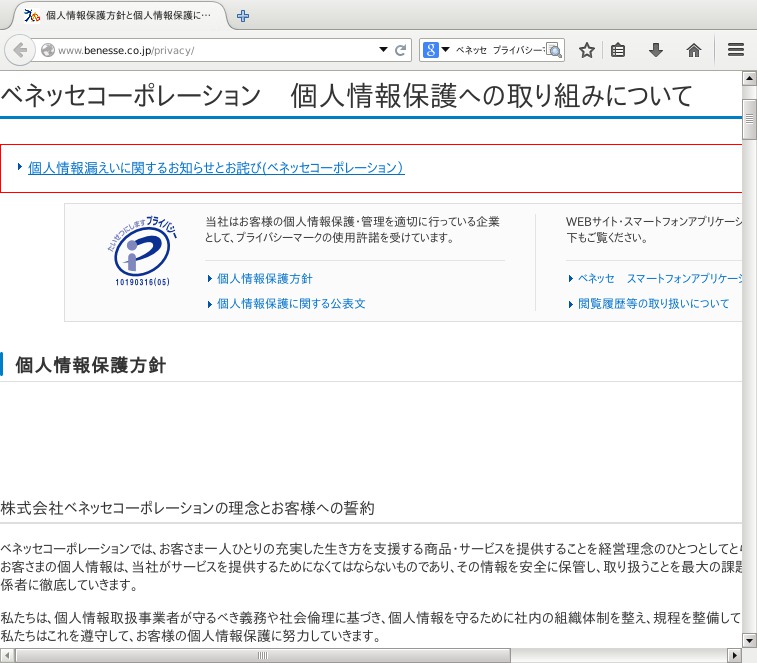Click the horizontal scrollbar right arrow
The image size is (757, 663).
click(x=734, y=656)
